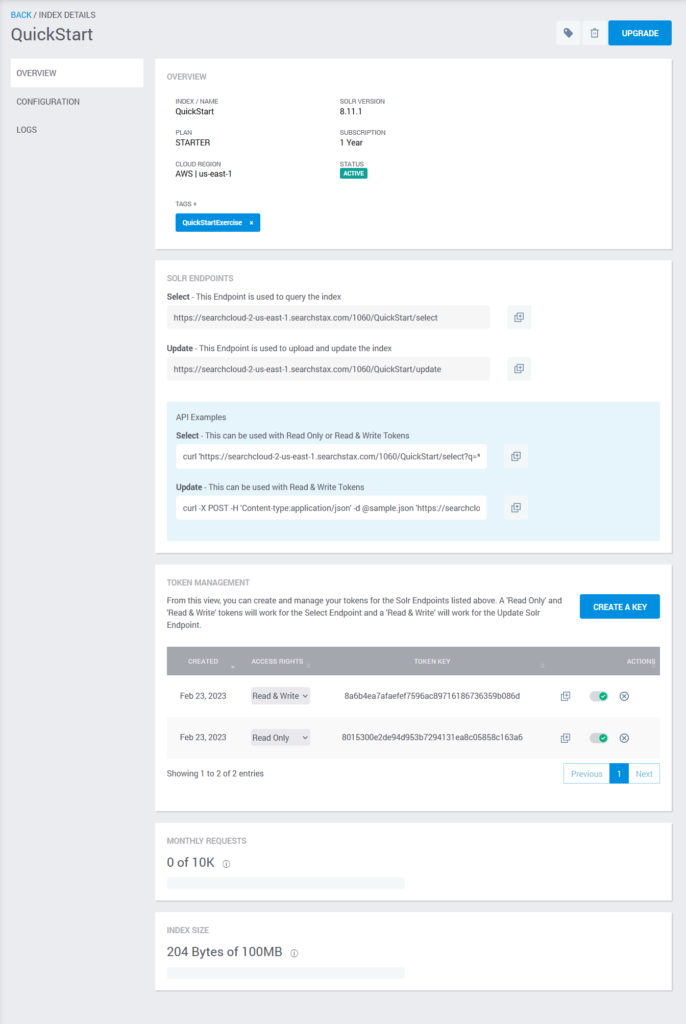Delete the Read & Write token
Viewport: 686px width, 1024px height.
[624, 696]
